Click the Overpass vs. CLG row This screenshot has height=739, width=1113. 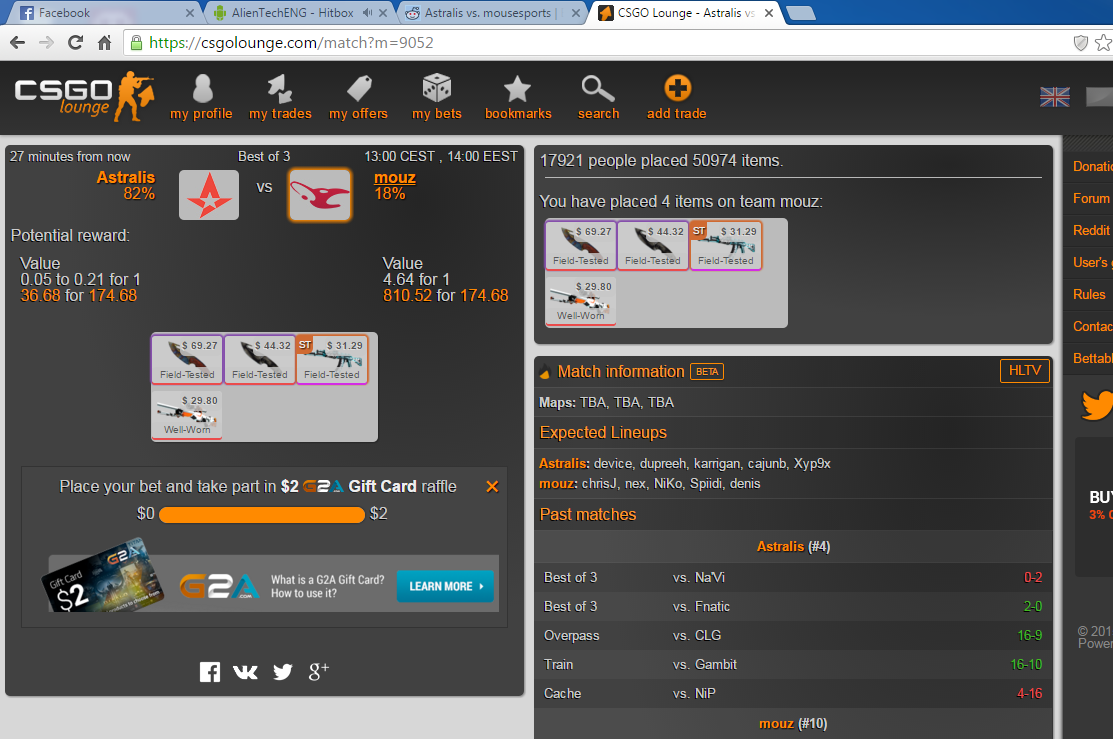pyautogui.click(x=793, y=635)
